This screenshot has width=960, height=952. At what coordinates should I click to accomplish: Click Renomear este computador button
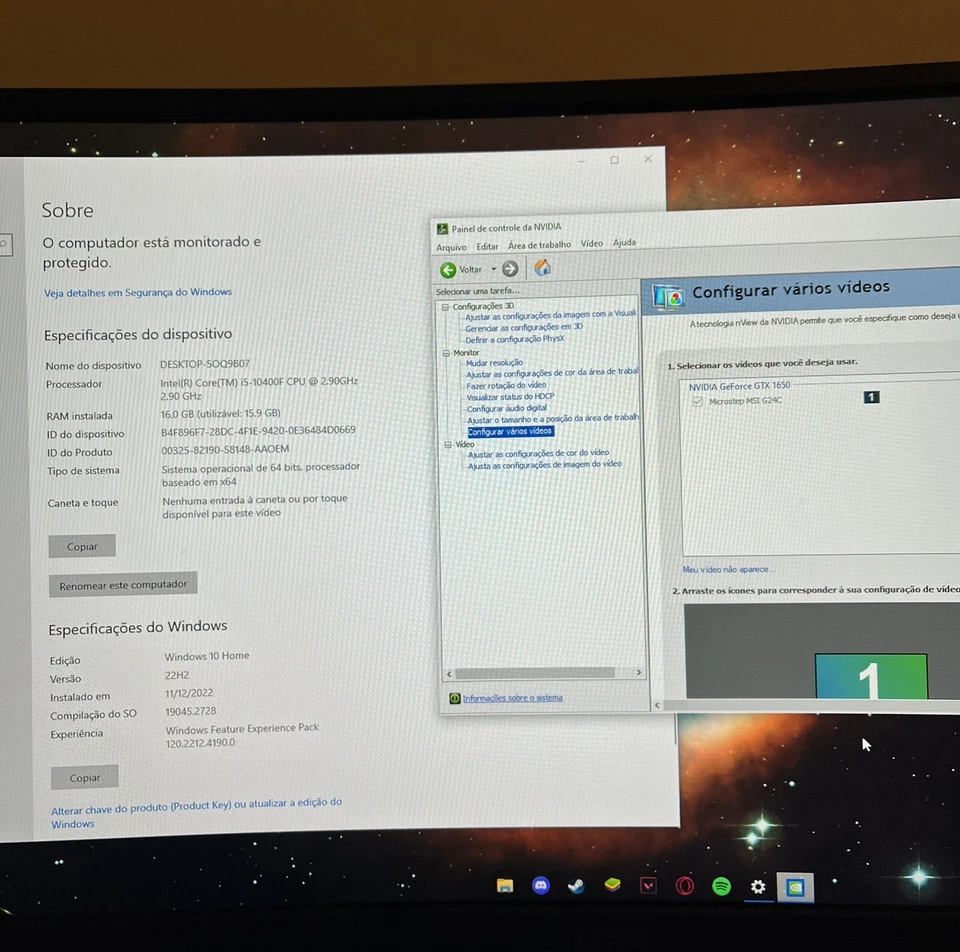click(123, 585)
